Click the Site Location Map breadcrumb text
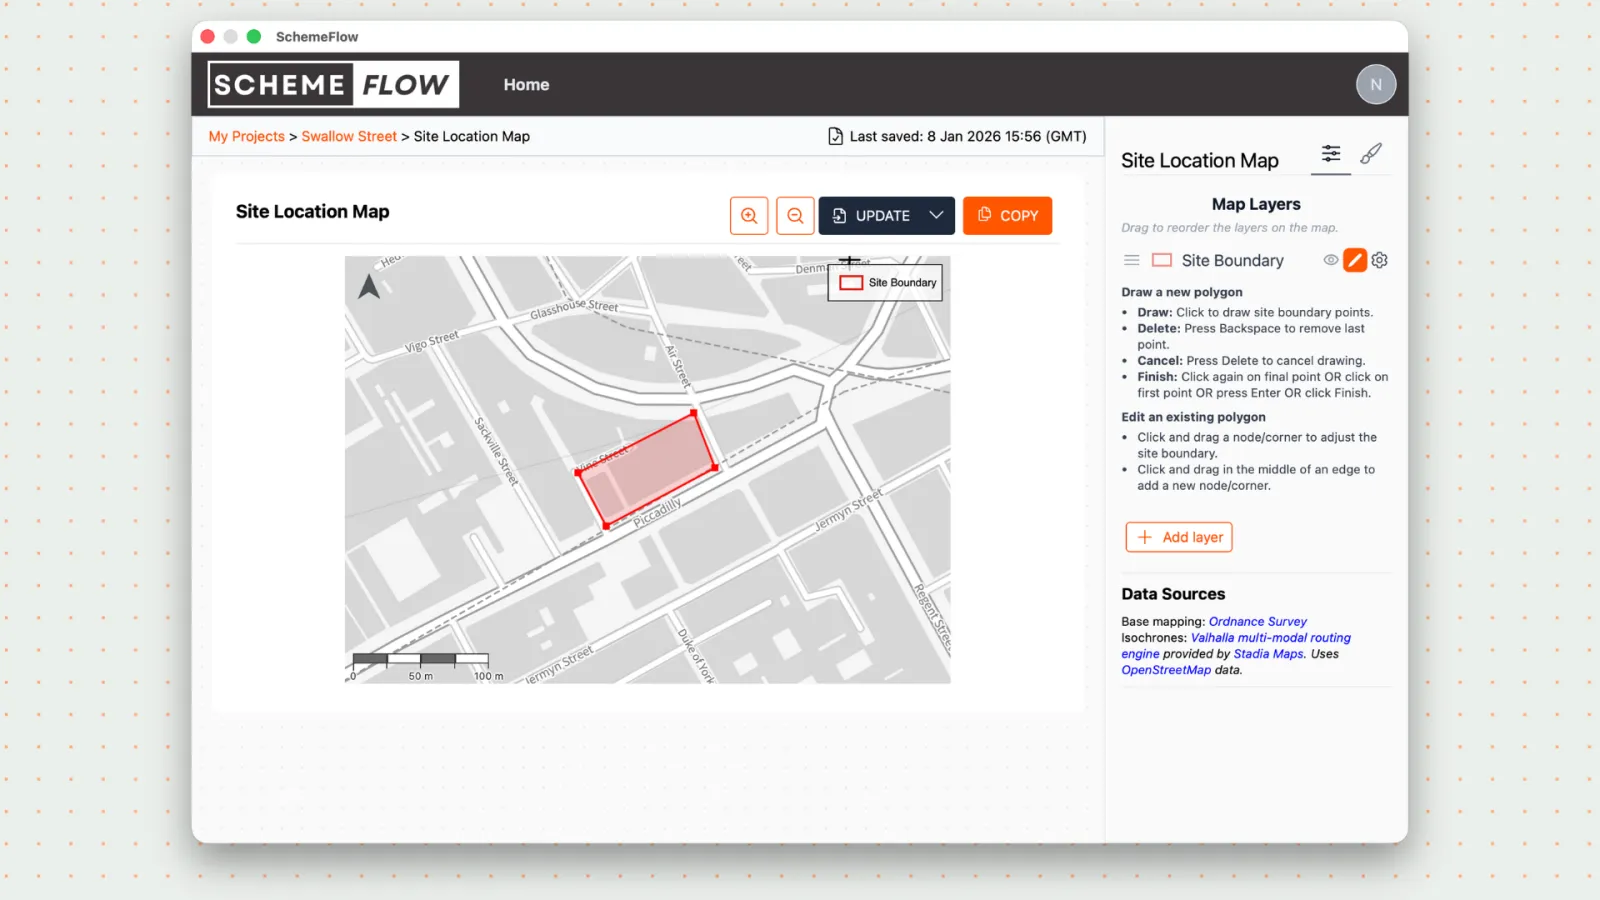The width and height of the screenshot is (1600, 900). 472,136
